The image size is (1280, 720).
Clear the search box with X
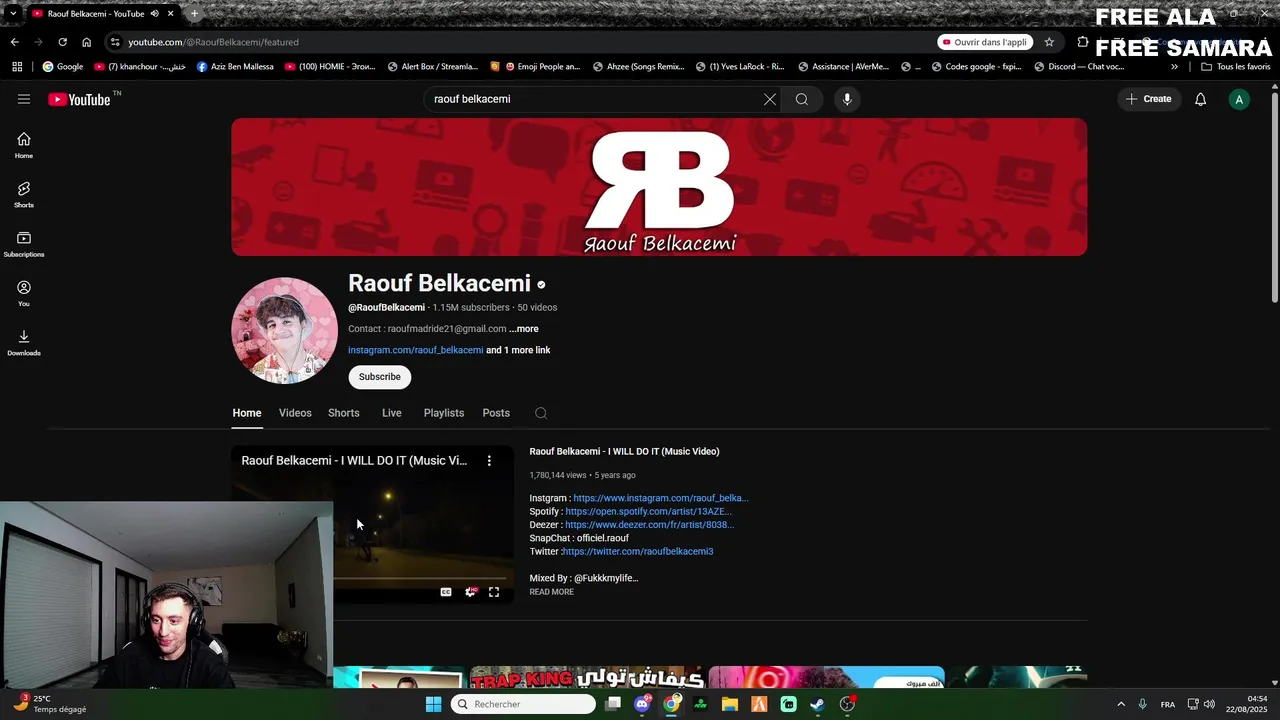pos(769,99)
